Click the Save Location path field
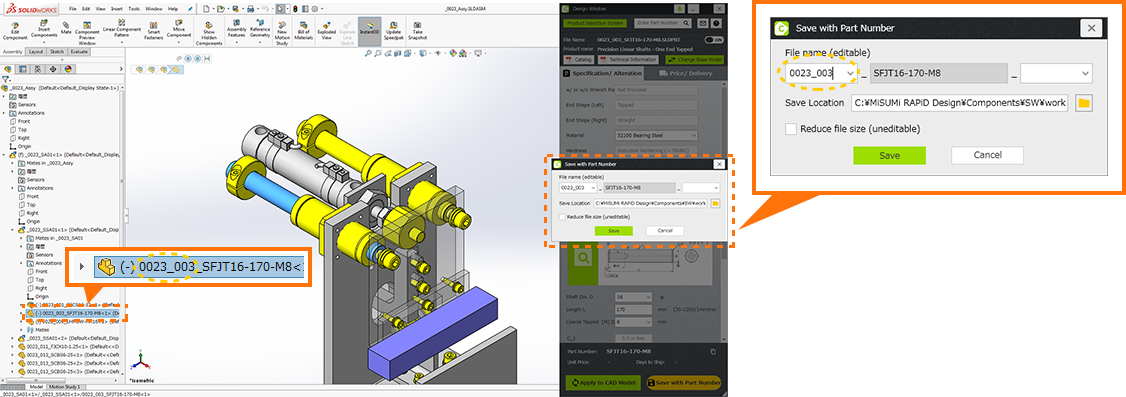The width and height of the screenshot is (1126, 397). point(960,103)
